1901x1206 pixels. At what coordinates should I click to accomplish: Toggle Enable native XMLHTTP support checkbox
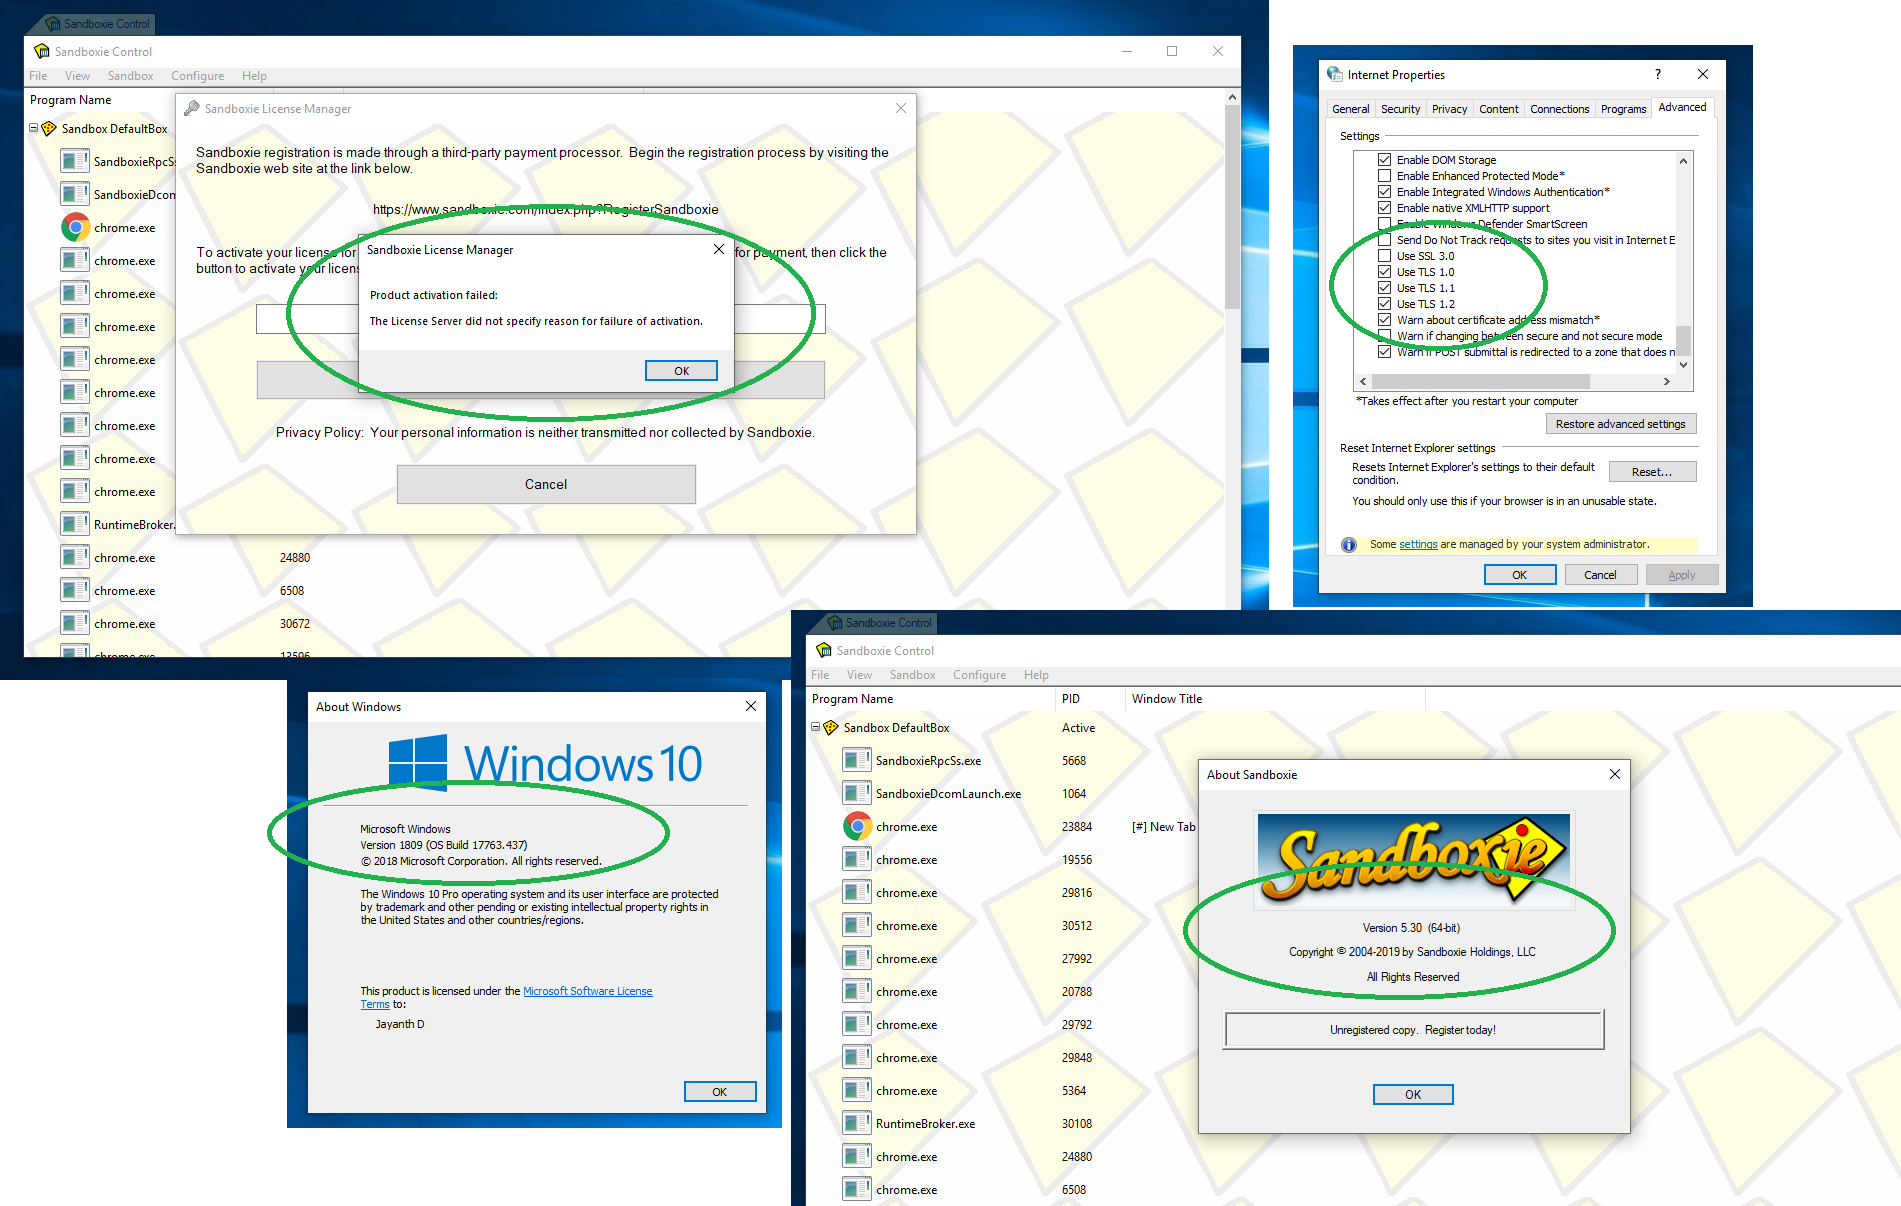(x=1384, y=208)
